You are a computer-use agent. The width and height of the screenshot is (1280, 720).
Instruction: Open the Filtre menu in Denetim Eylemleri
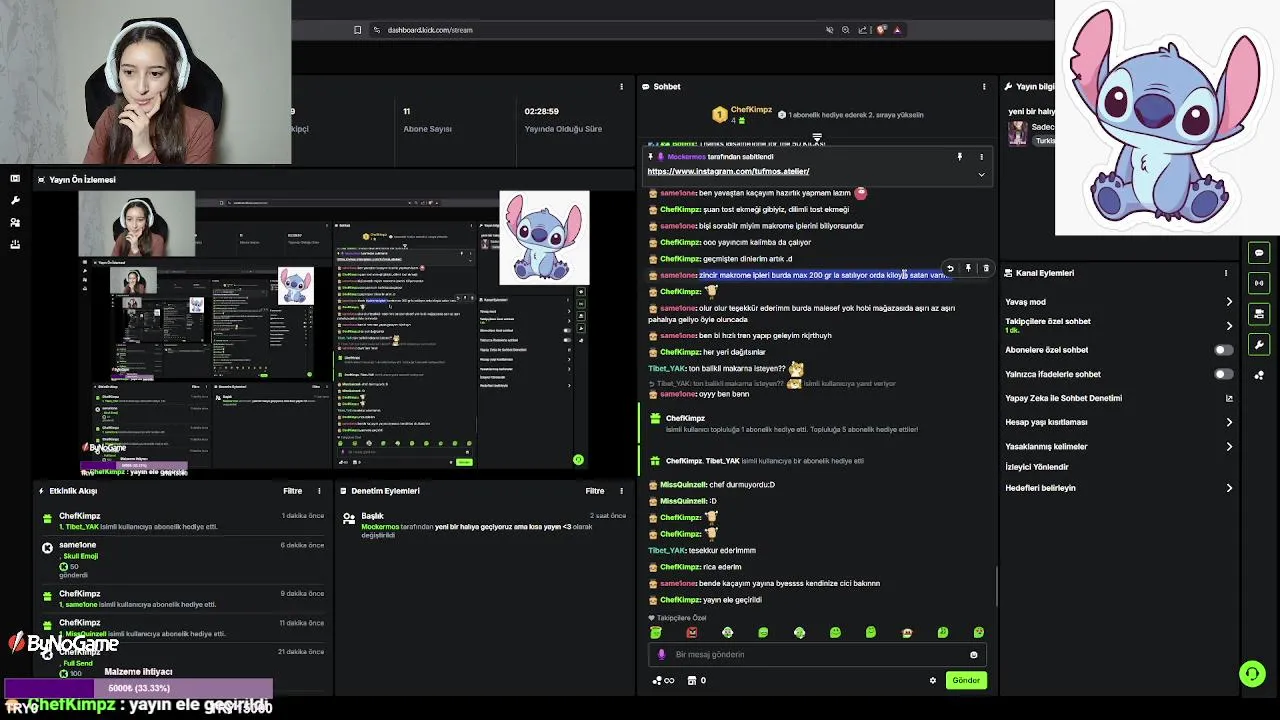coord(595,491)
